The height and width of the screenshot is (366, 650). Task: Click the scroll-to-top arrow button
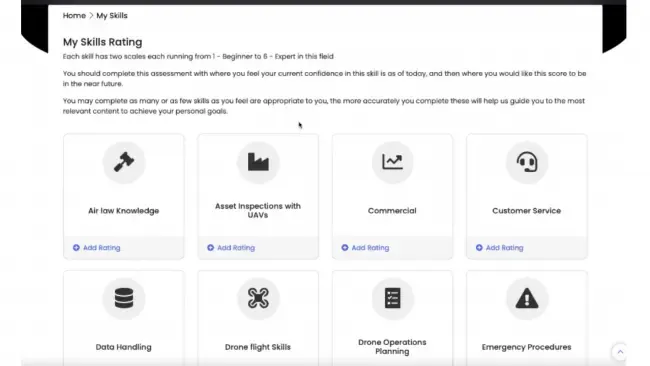[620, 352]
